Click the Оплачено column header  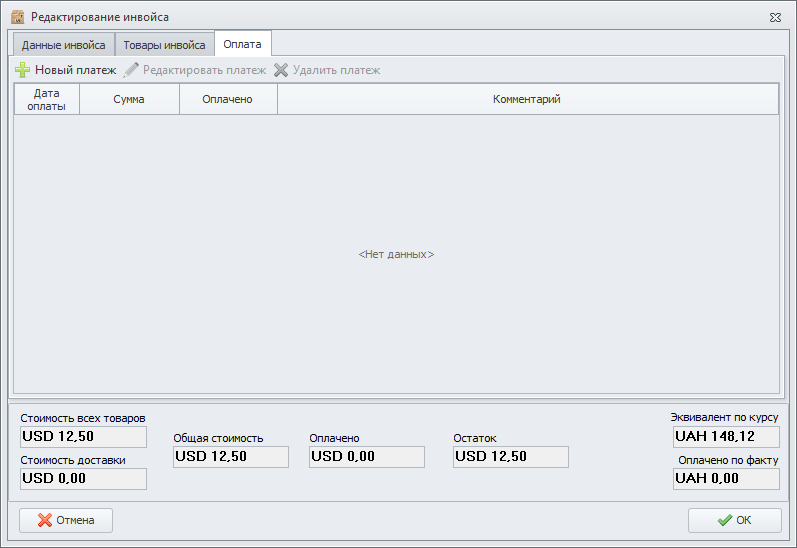coord(227,99)
